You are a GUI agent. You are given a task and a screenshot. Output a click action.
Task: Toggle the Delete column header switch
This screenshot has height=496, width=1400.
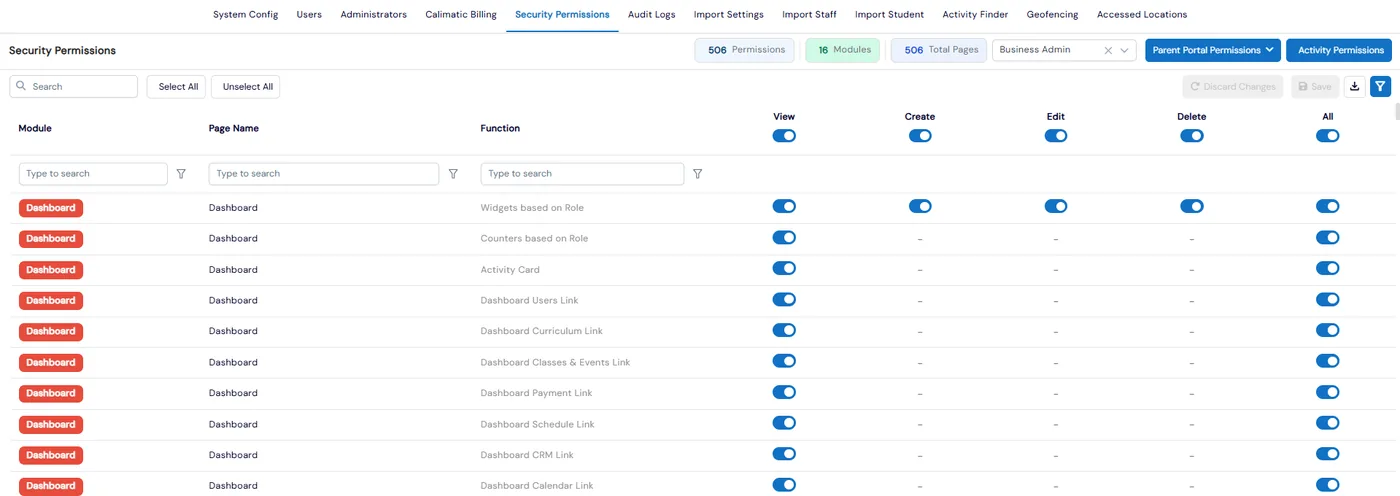pos(1192,136)
